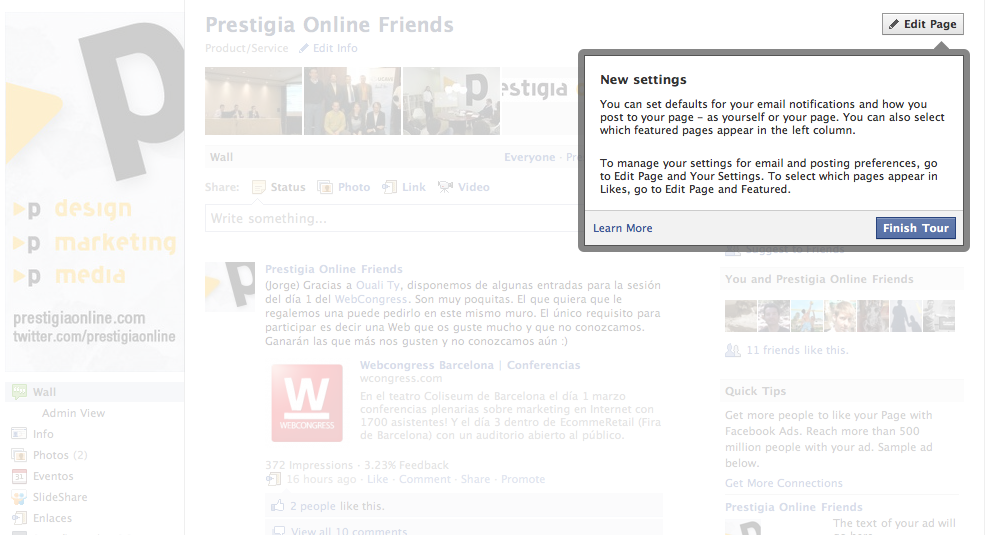Viewport: 994px width, 535px height.
Task: Like the Webcongress post
Action: click(377, 479)
